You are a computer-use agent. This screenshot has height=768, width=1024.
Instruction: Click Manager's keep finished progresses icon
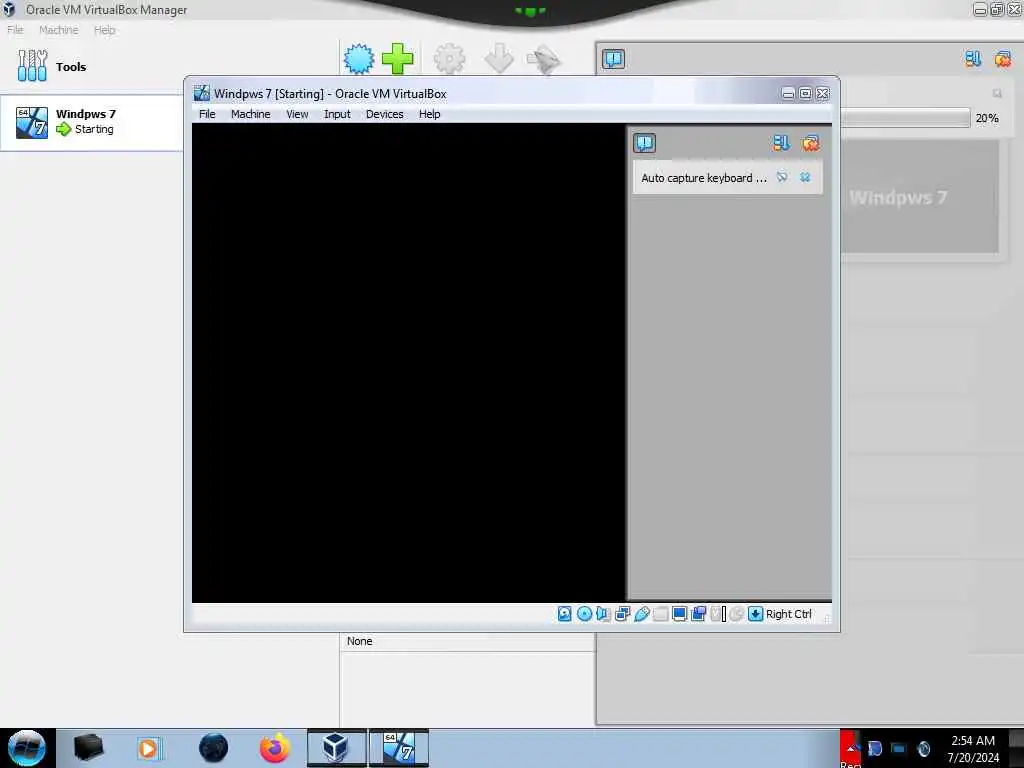click(x=973, y=59)
